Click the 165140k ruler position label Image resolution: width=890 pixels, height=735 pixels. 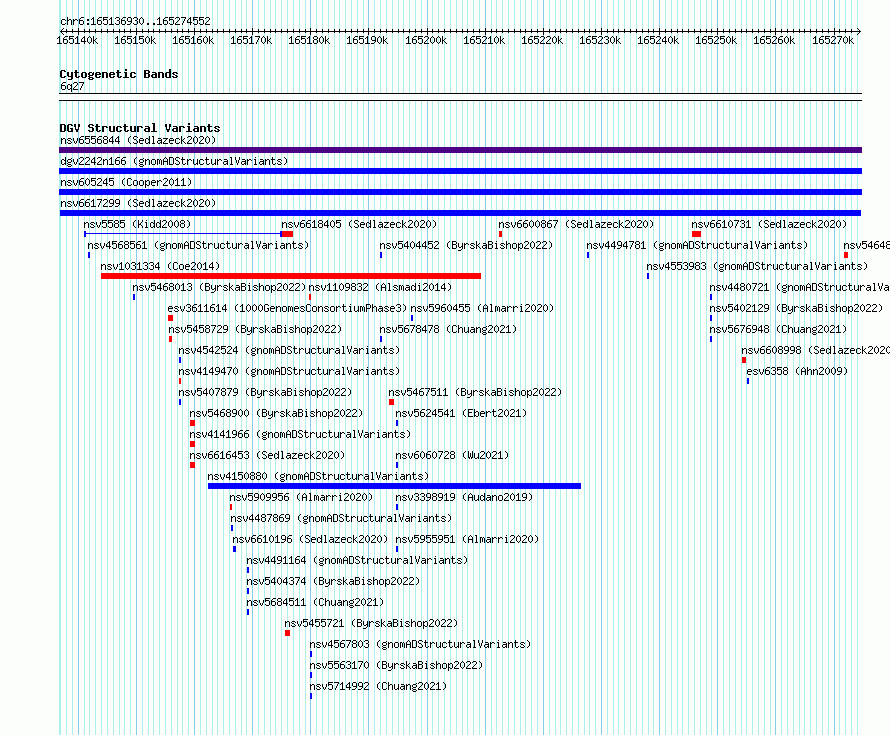[77, 40]
